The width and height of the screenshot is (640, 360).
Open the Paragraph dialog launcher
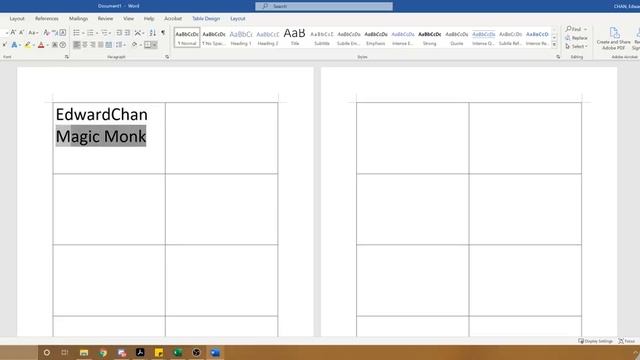click(x=167, y=57)
